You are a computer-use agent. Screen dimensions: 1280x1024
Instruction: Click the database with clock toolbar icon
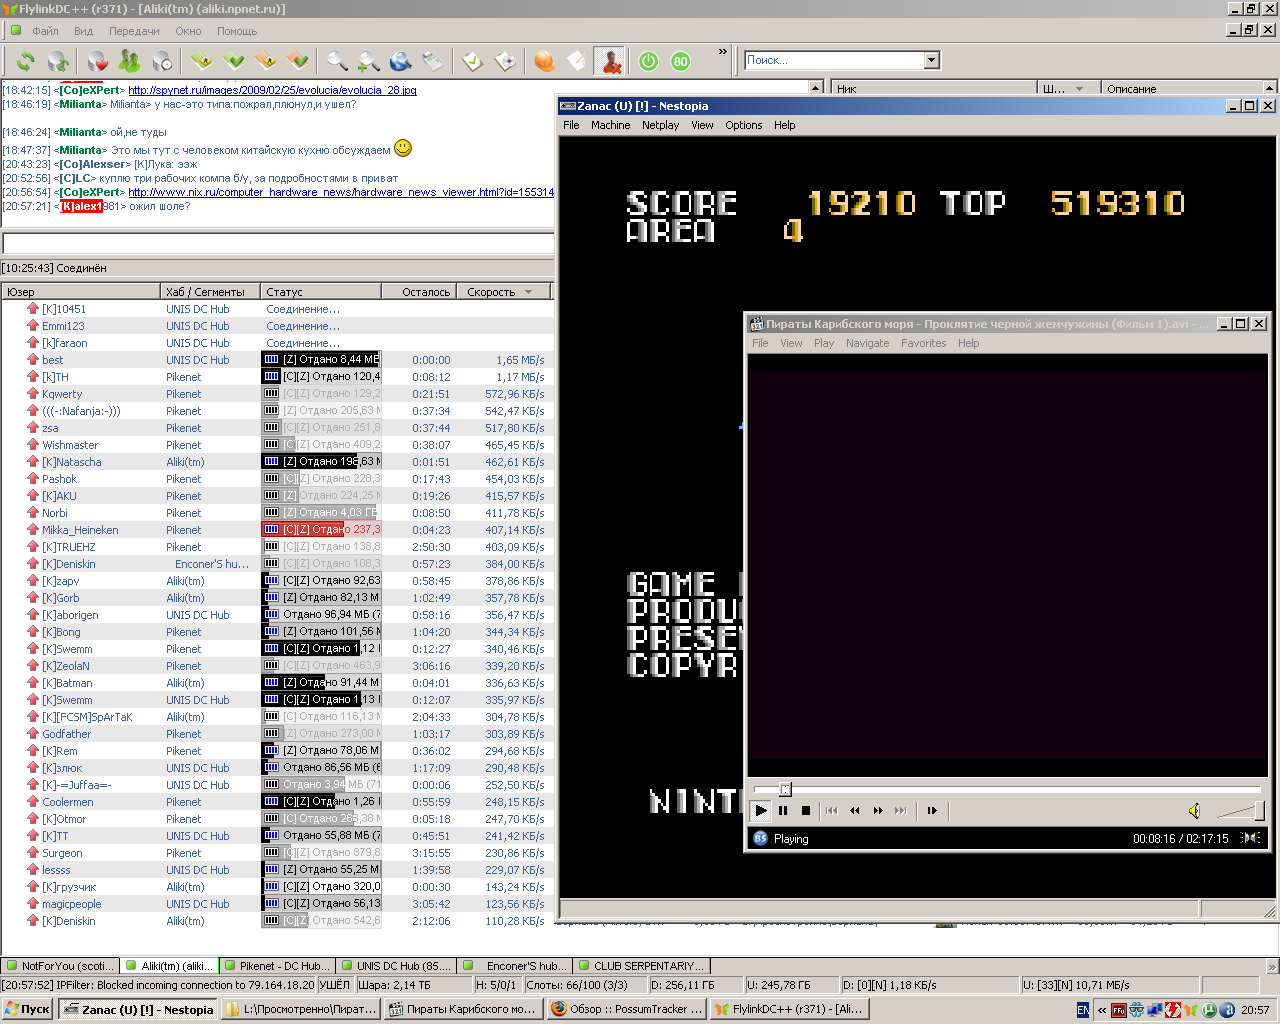point(162,62)
